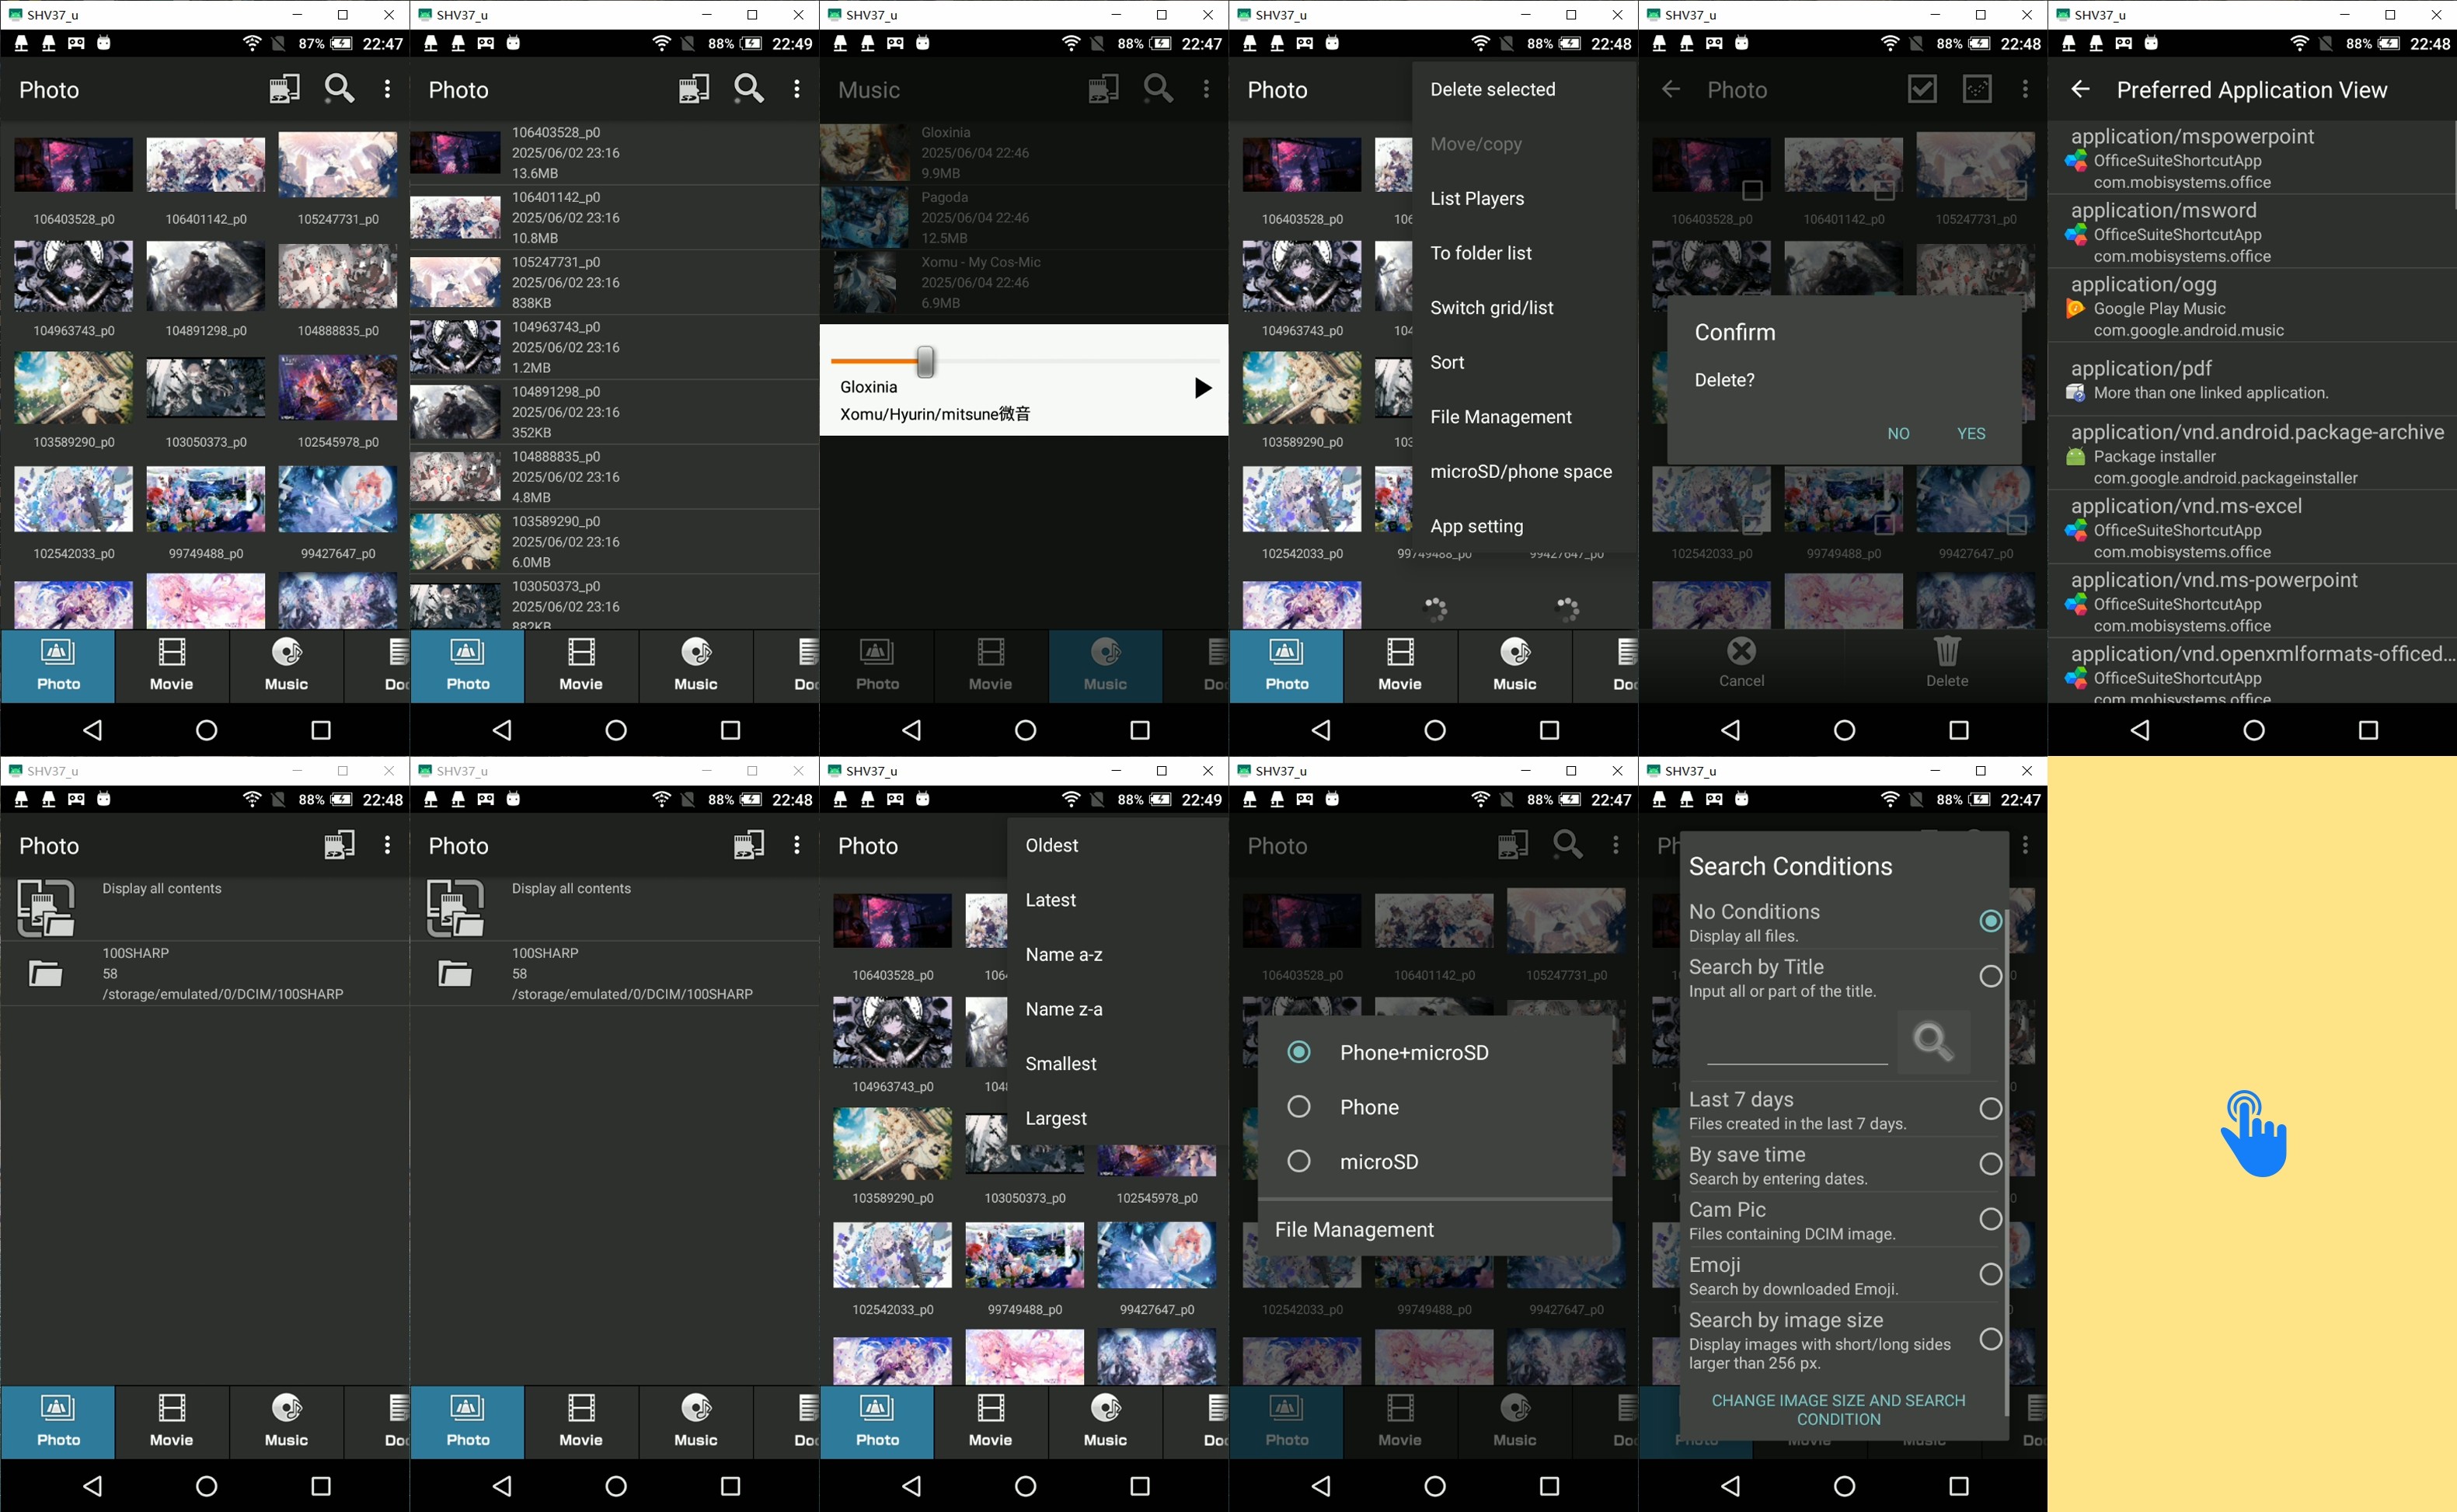Switch to the Movie tab in the Photo list-view window
2457x1512 pixels.
581,665
